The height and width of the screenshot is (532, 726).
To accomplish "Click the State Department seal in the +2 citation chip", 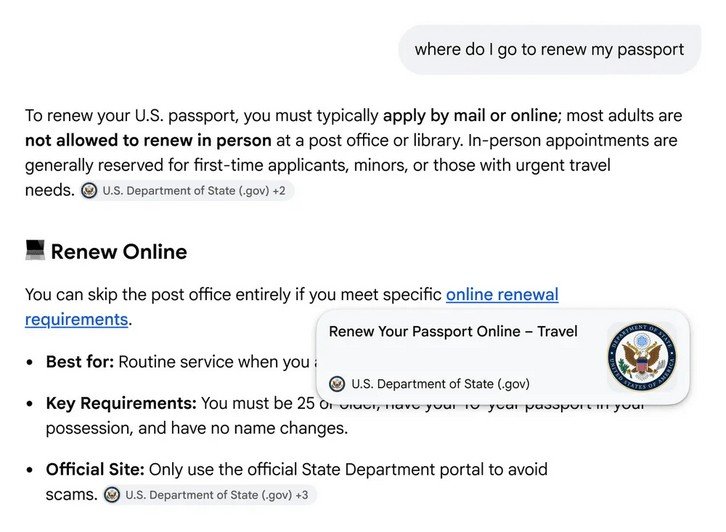I will point(89,191).
